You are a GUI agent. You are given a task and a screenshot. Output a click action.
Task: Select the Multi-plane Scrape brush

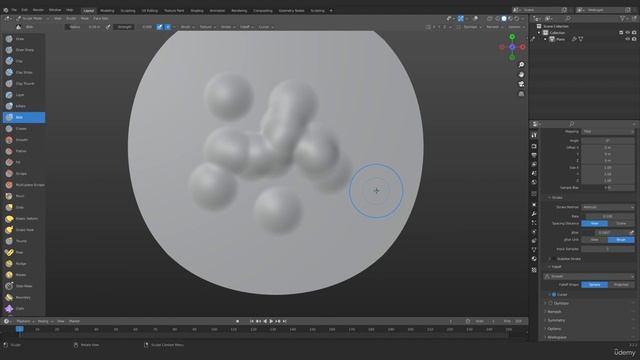coord(24,185)
